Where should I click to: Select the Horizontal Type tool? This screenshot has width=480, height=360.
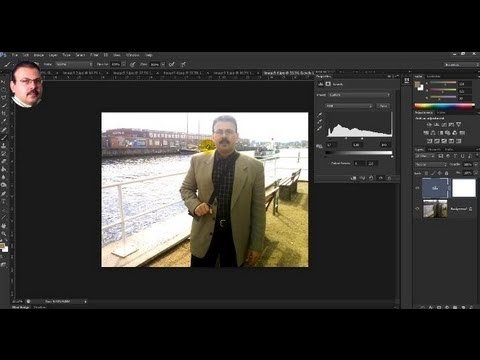4,201
